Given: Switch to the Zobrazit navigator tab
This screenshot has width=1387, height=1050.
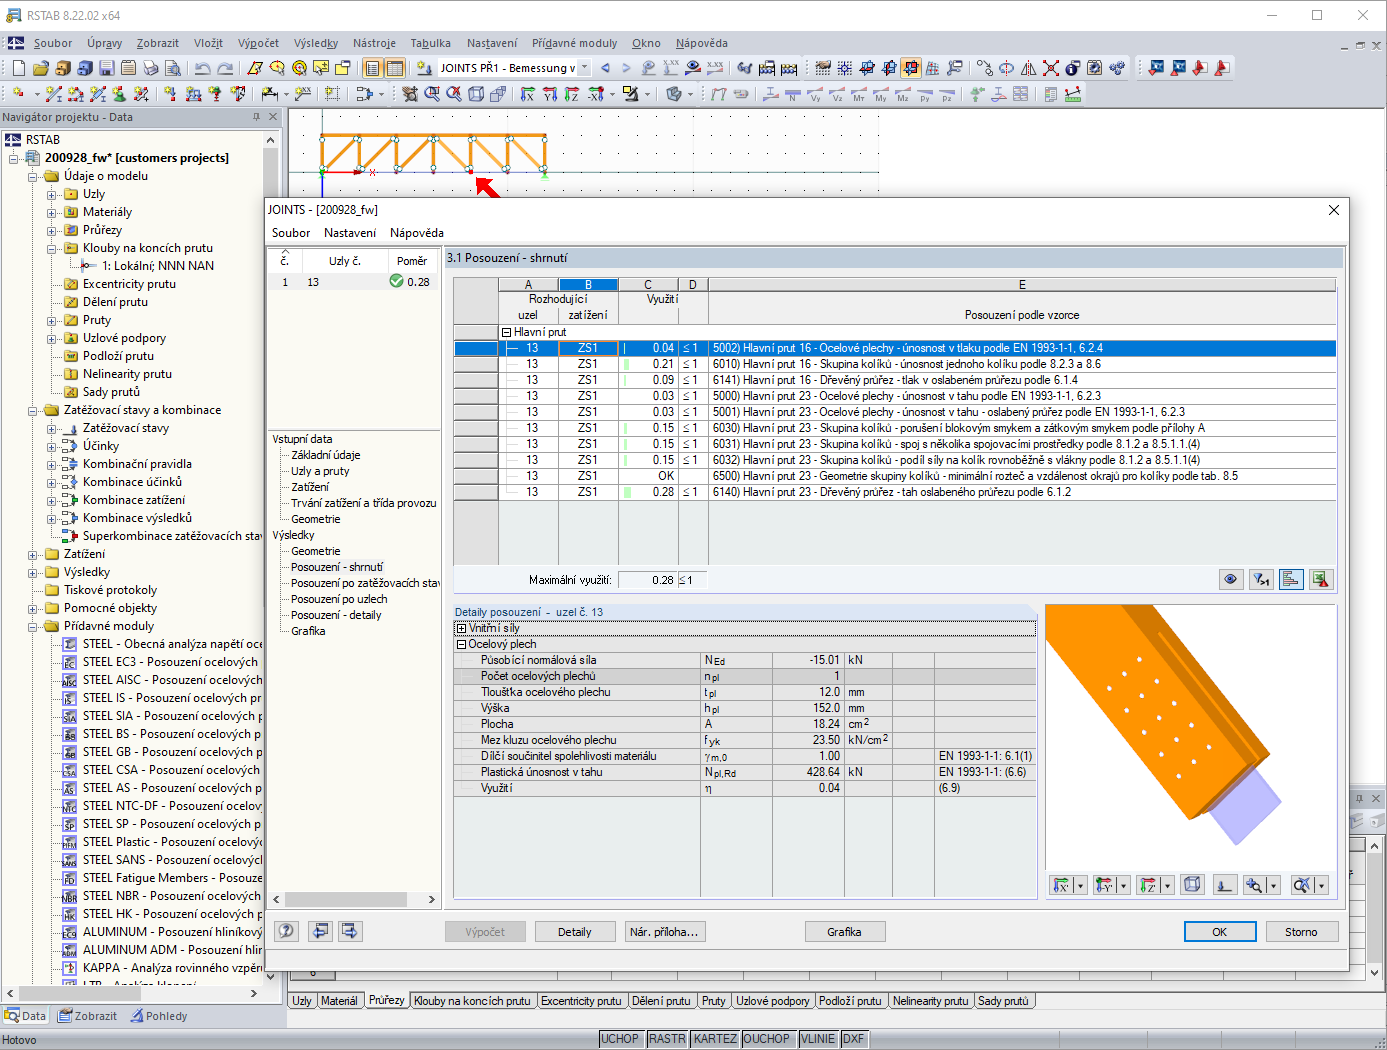Looking at the screenshot, I should click(88, 1016).
